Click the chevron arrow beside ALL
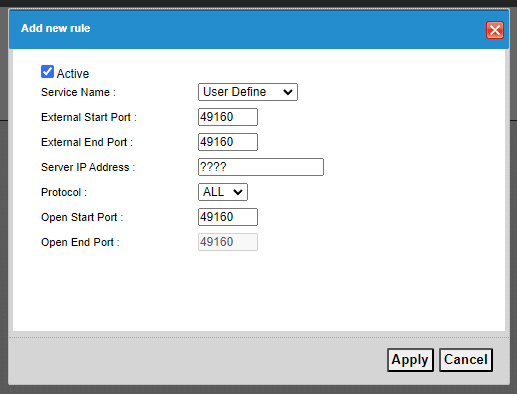Image resolution: width=517 pixels, height=394 pixels. click(x=238, y=192)
